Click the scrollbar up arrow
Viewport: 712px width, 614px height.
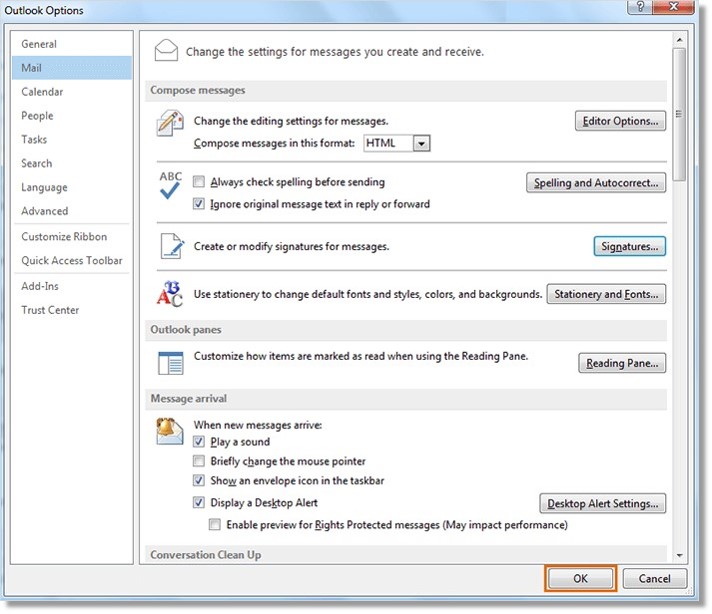[x=679, y=40]
